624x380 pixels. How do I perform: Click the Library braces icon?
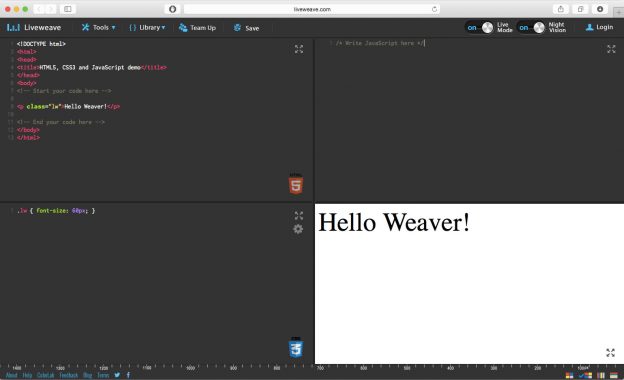click(133, 27)
